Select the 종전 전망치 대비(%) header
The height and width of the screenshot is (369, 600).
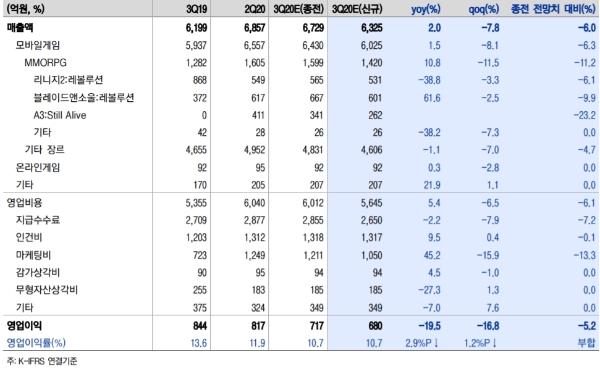[x=553, y=9]
